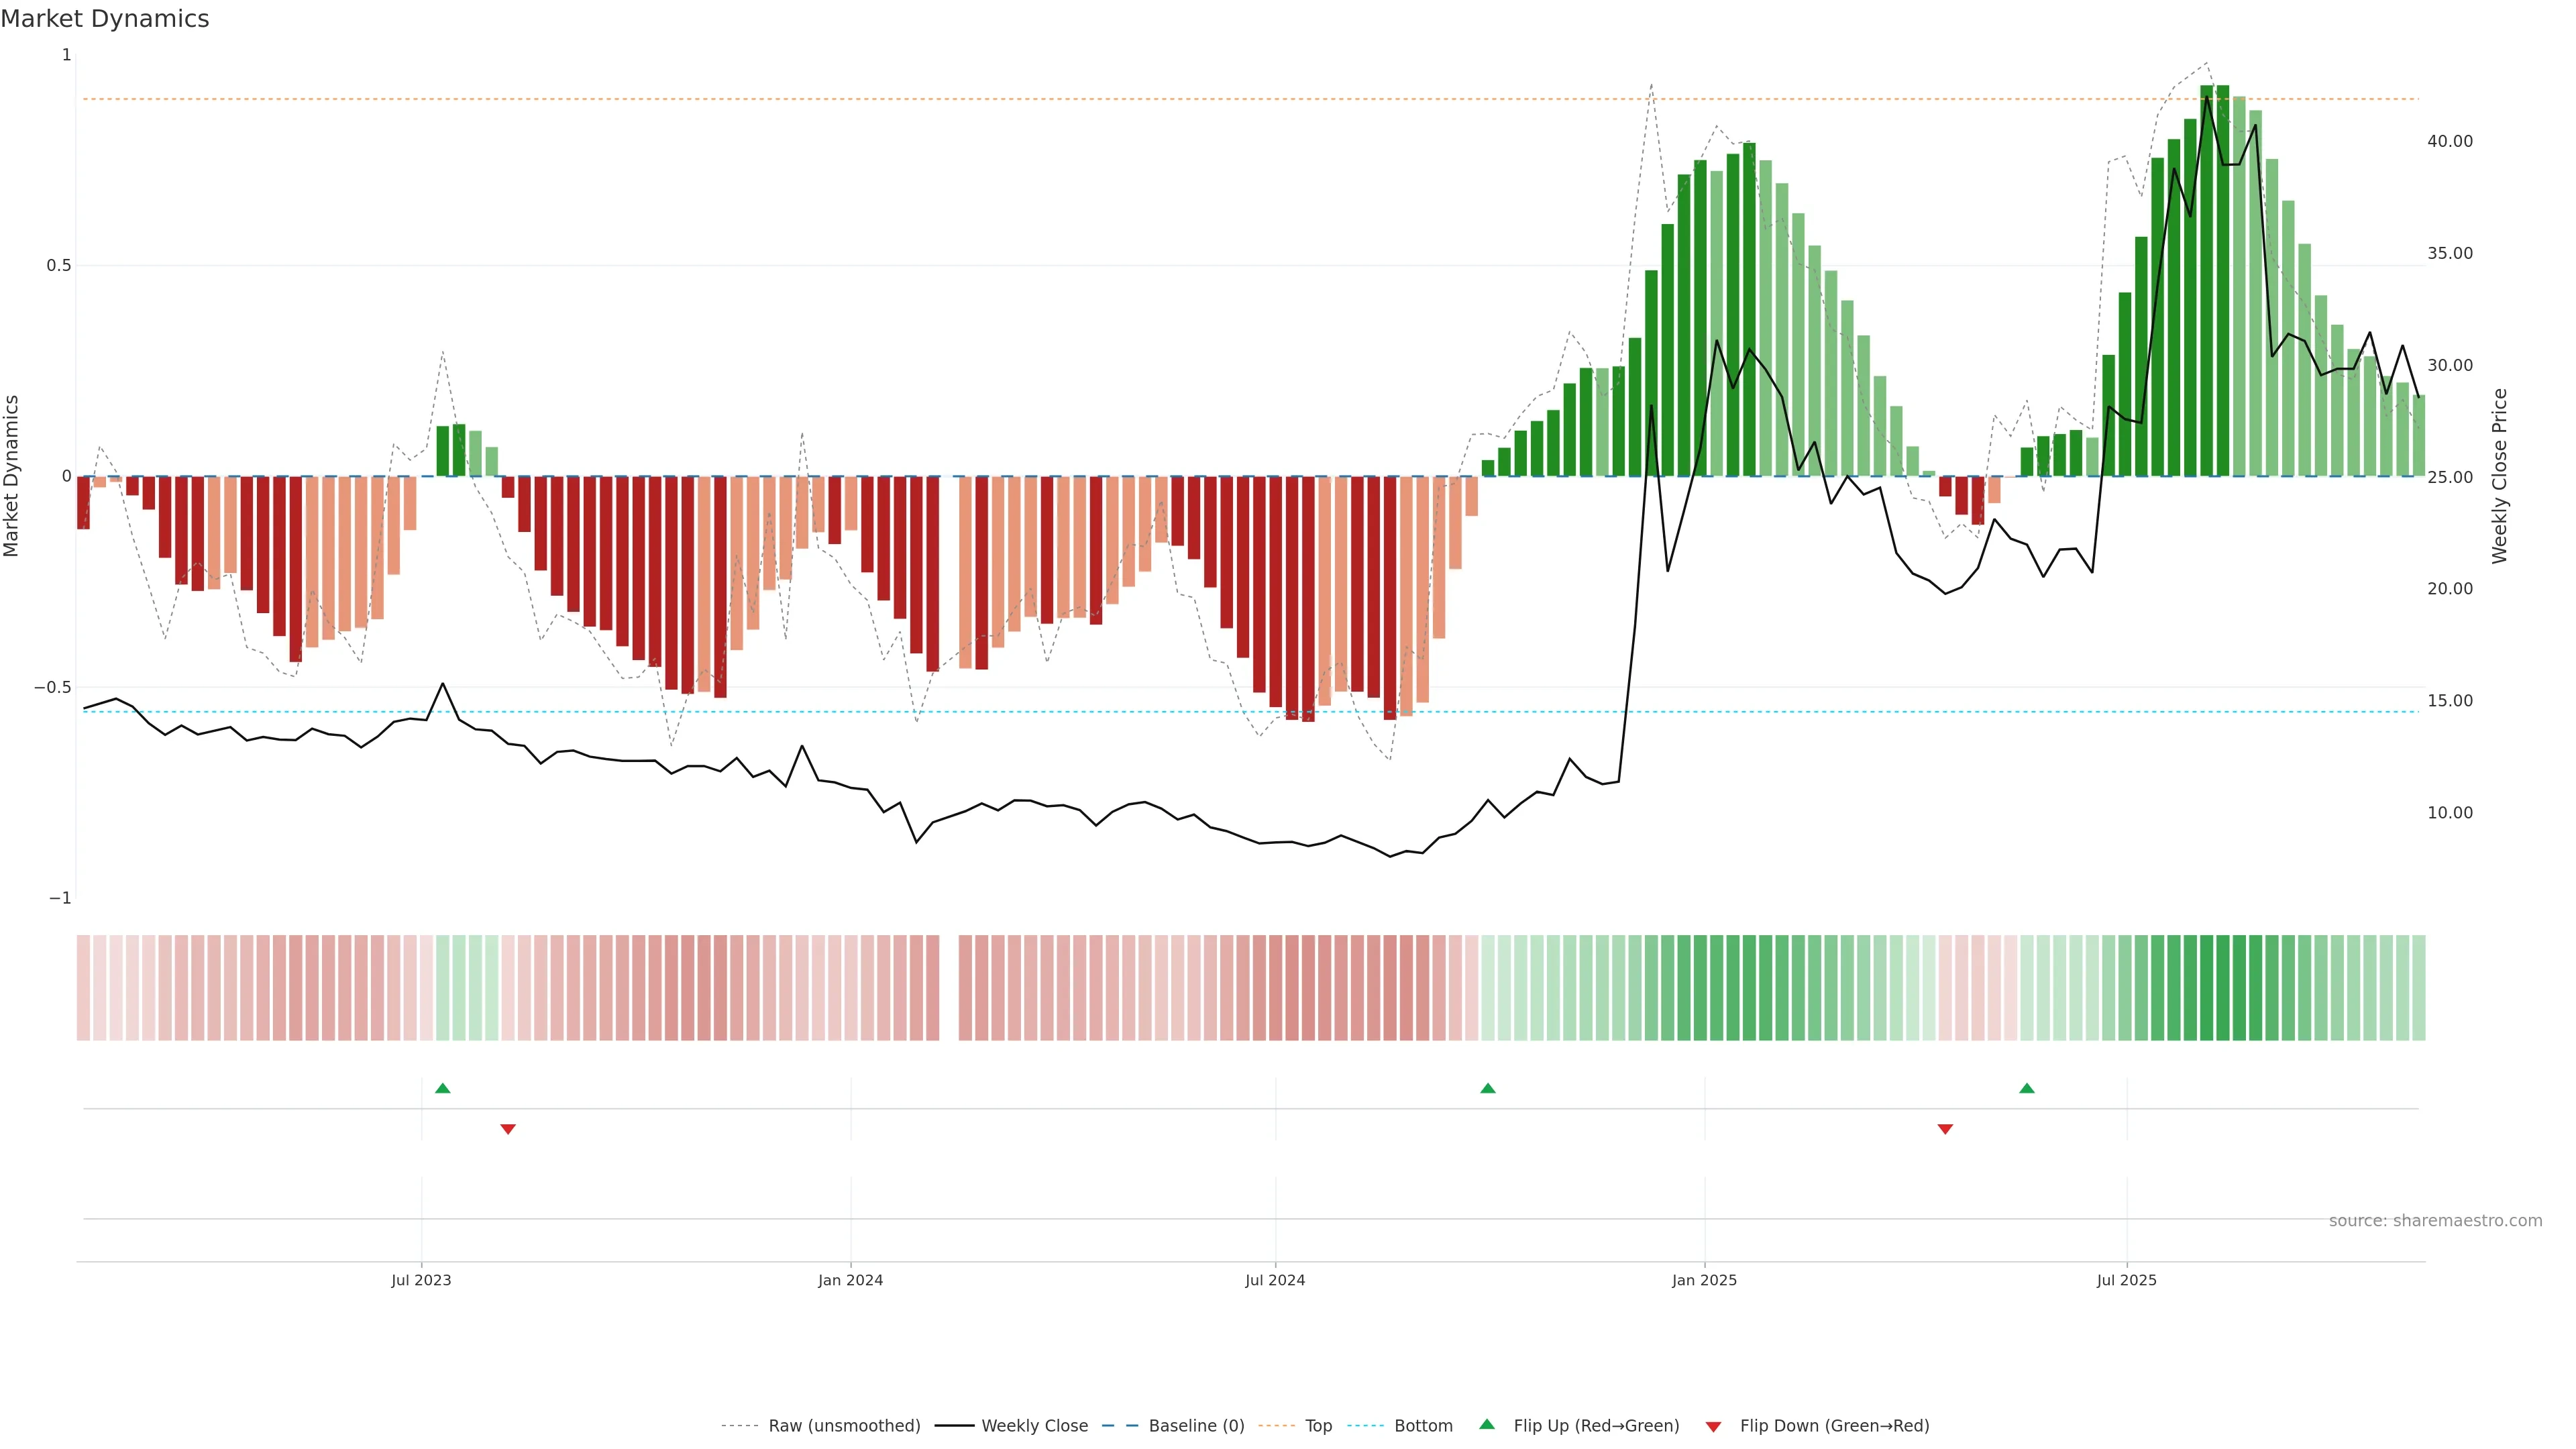Toggle the Baseline (0) legend entry
Viewport: 2576px width, 1449px height.
coord(1196,1426)
